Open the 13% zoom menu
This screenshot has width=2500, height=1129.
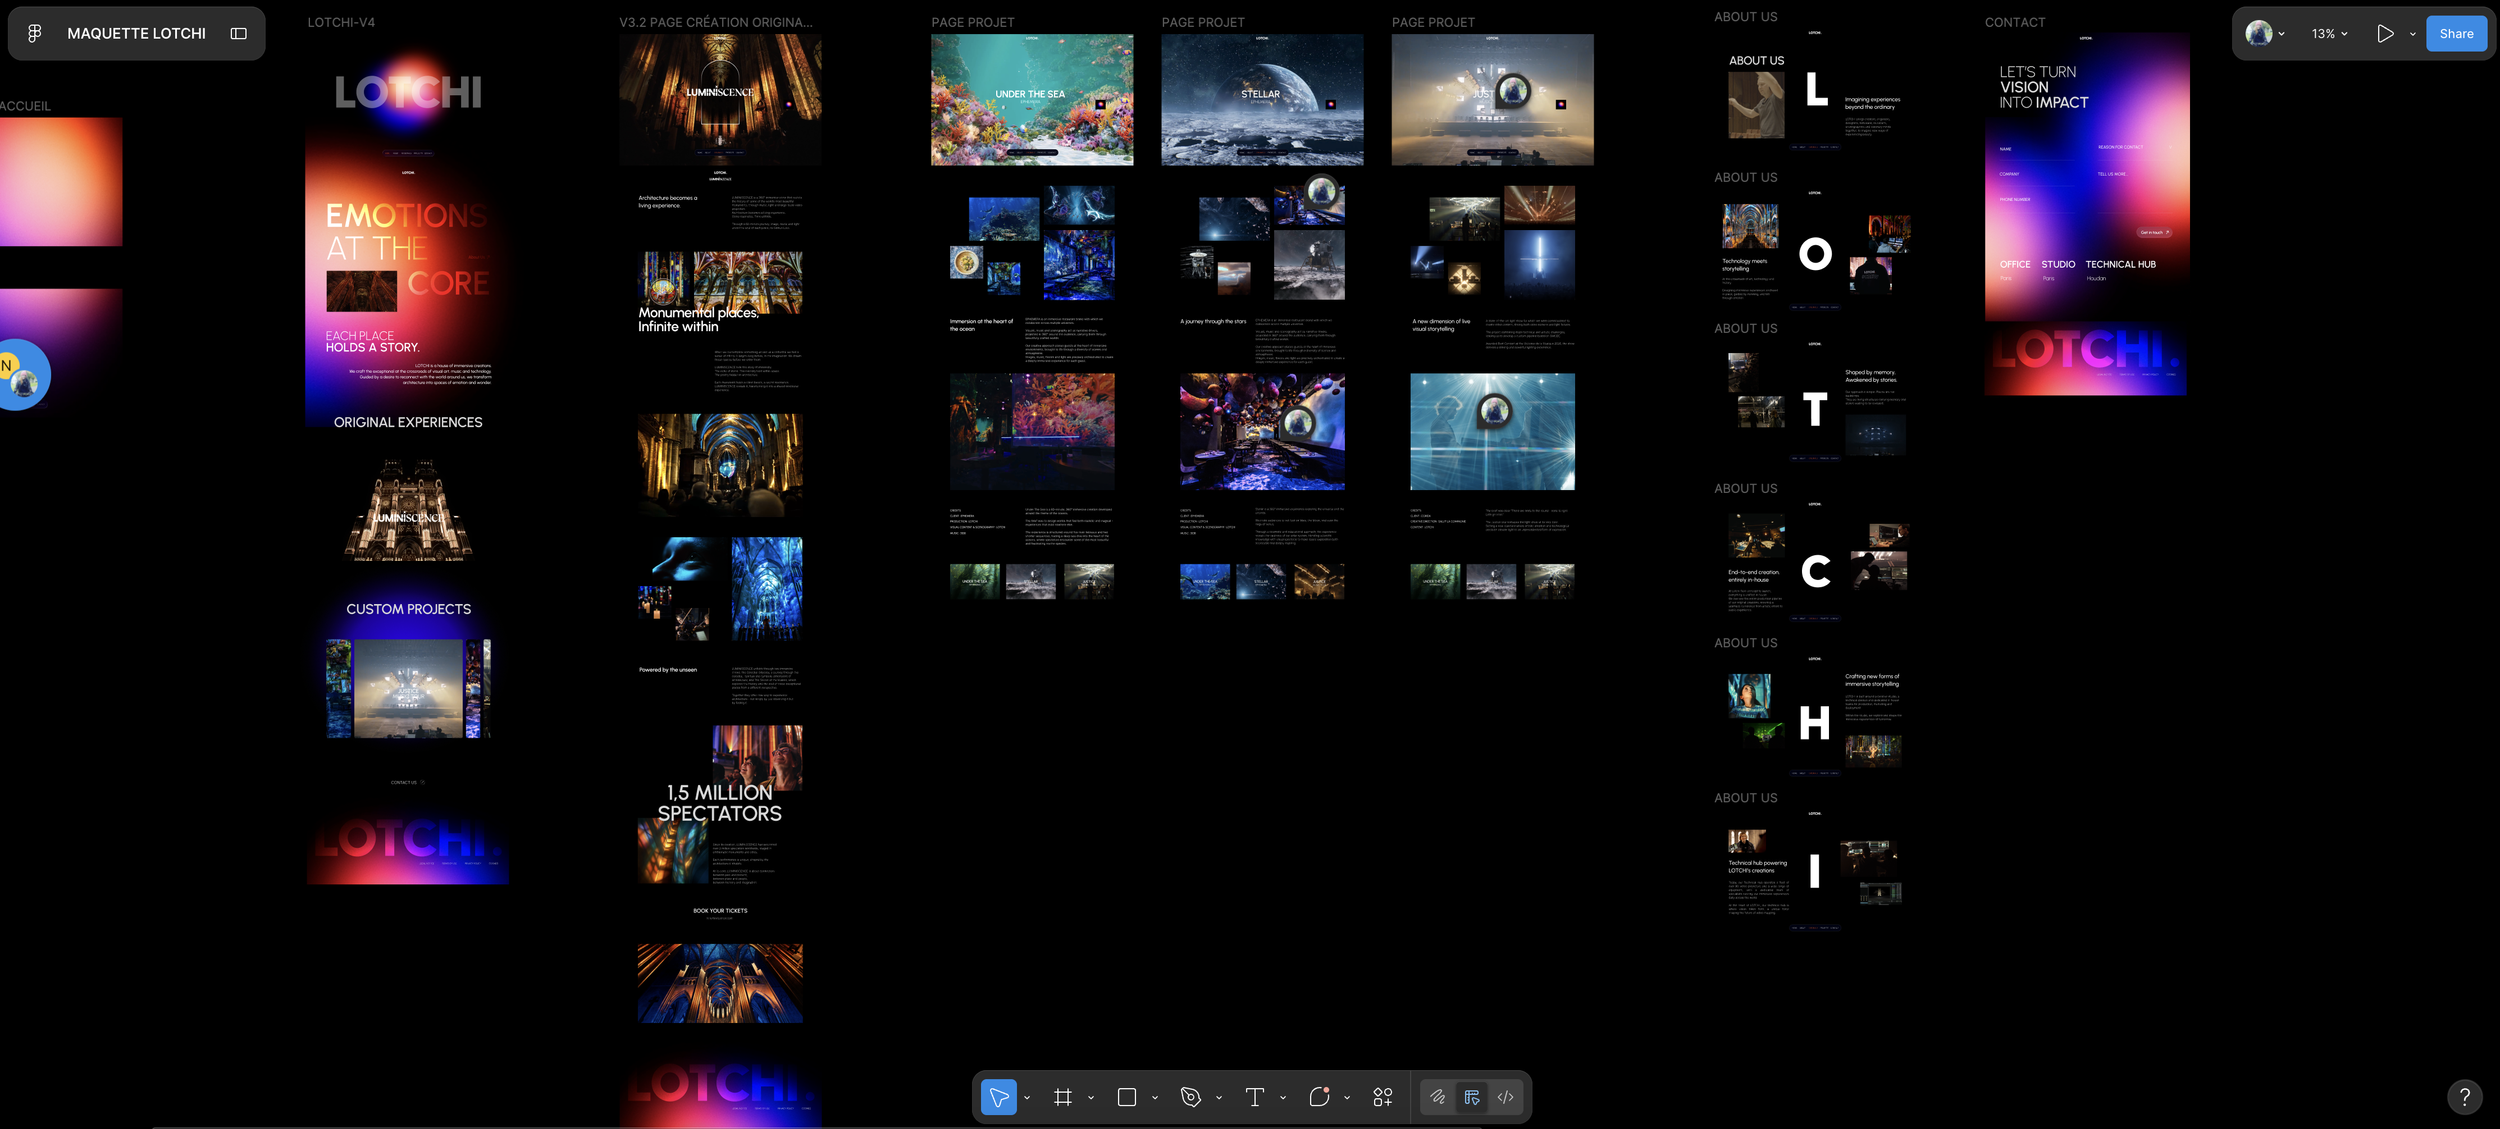click(x=2329, y=33)
